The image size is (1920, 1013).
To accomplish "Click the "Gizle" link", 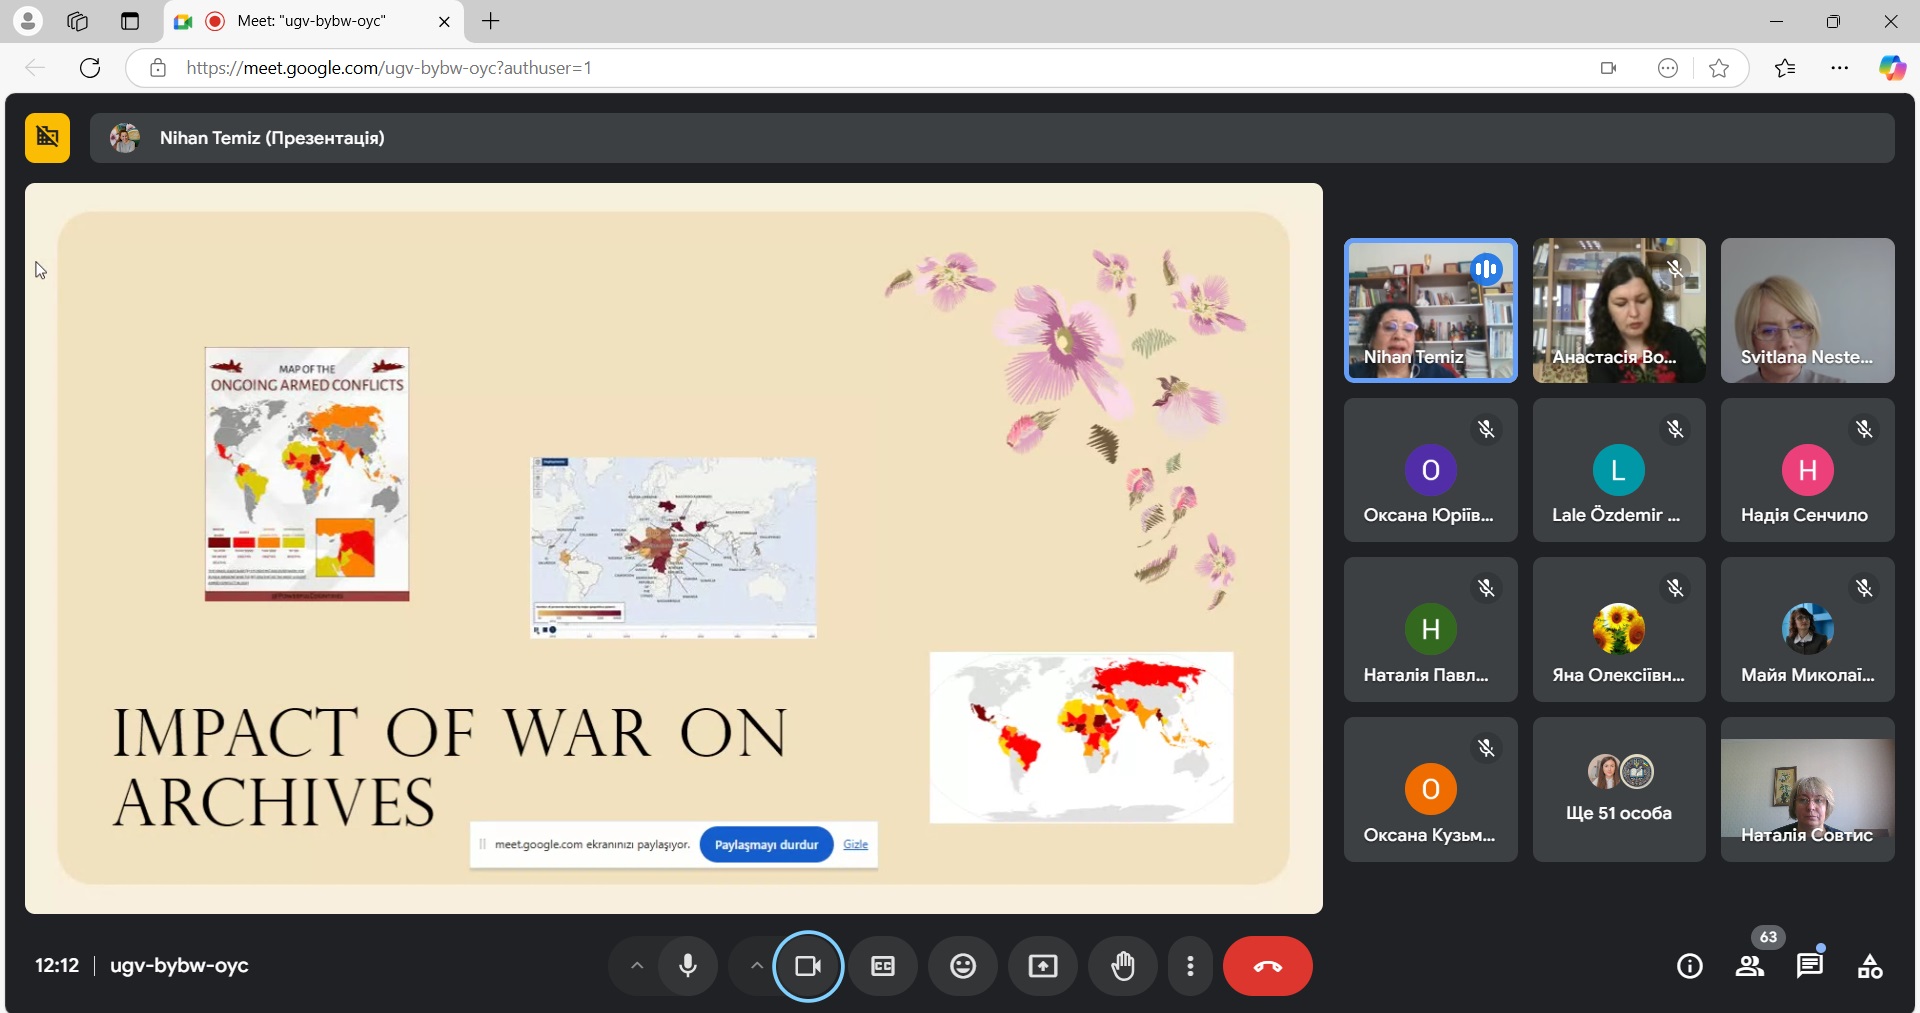I will 855,845.
